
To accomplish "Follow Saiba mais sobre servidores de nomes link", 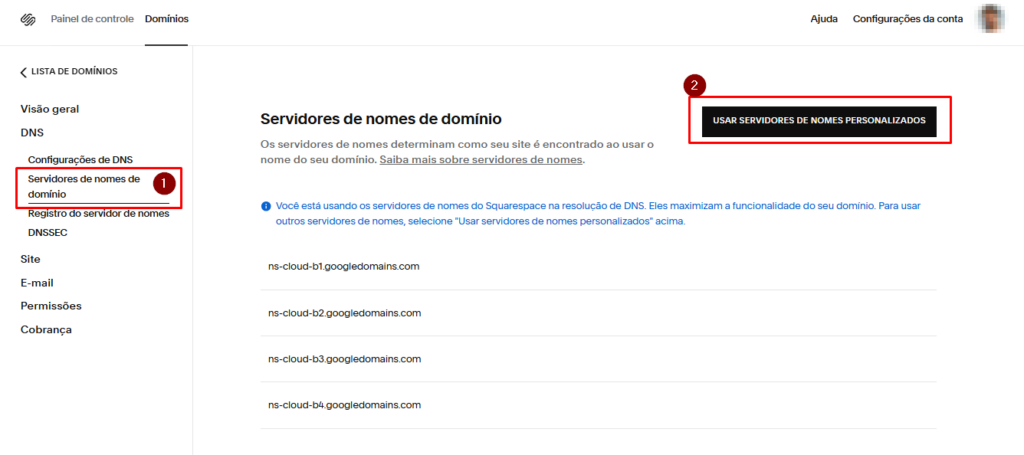I will click(481, 160).
